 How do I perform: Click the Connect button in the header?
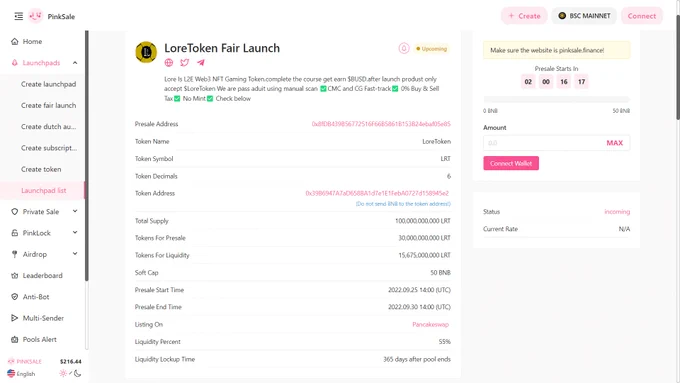click(x=641, y=16)
